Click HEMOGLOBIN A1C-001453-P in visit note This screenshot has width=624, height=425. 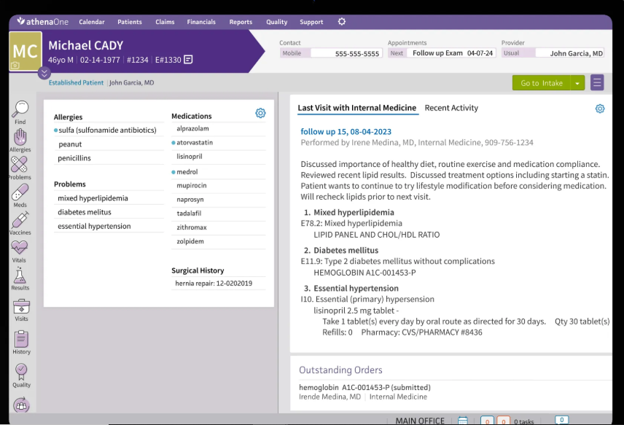pos(365,273)
